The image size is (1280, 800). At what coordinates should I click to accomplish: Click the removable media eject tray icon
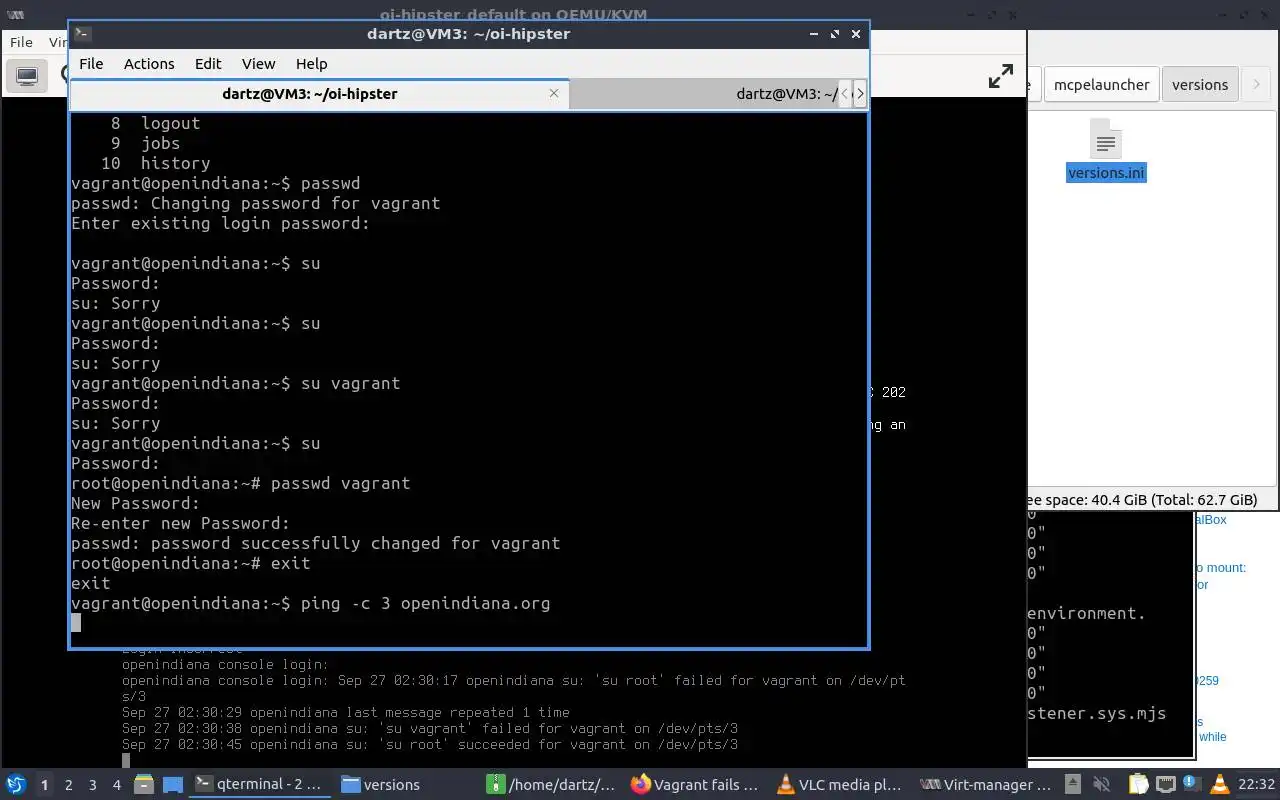click(1072, 784)
